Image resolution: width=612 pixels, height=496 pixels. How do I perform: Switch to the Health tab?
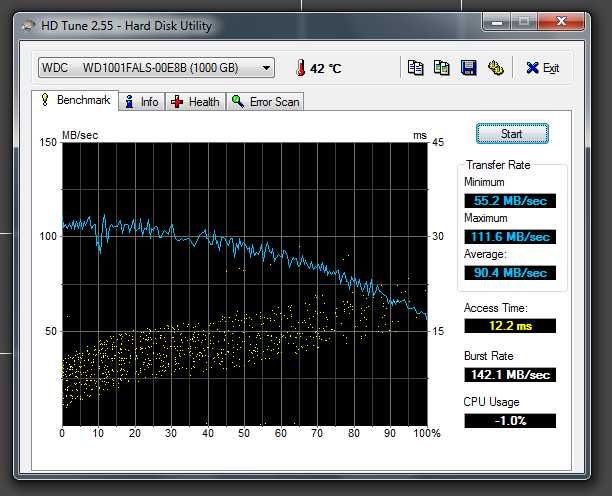pos(195,102)
